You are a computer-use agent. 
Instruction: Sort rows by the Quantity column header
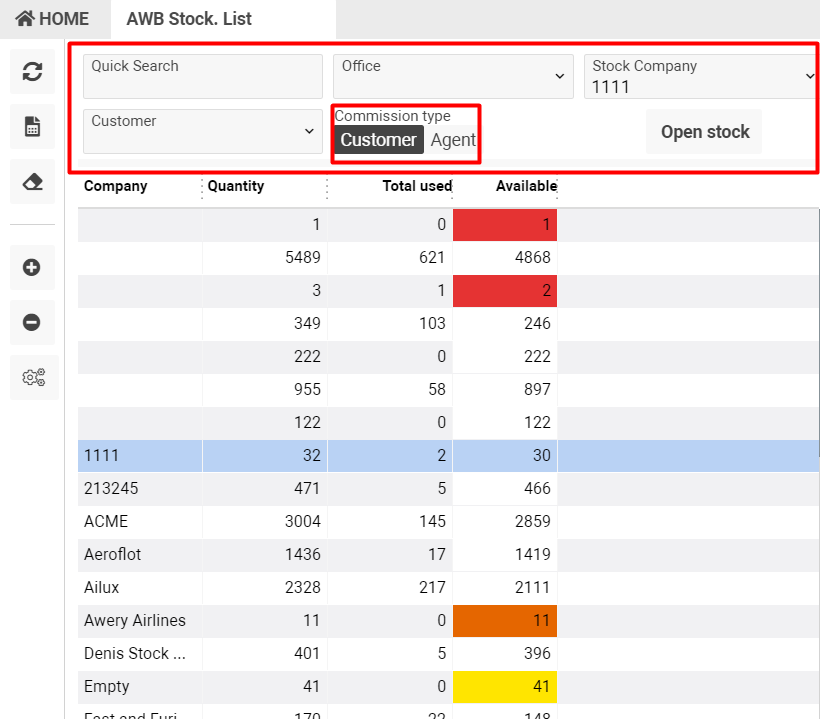click(237, 186)
